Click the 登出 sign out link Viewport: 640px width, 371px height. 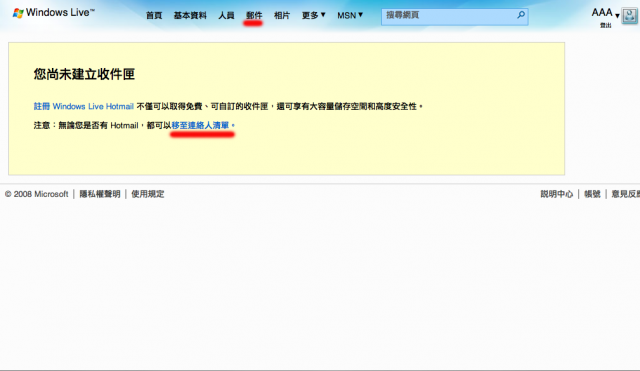point(606,25)
